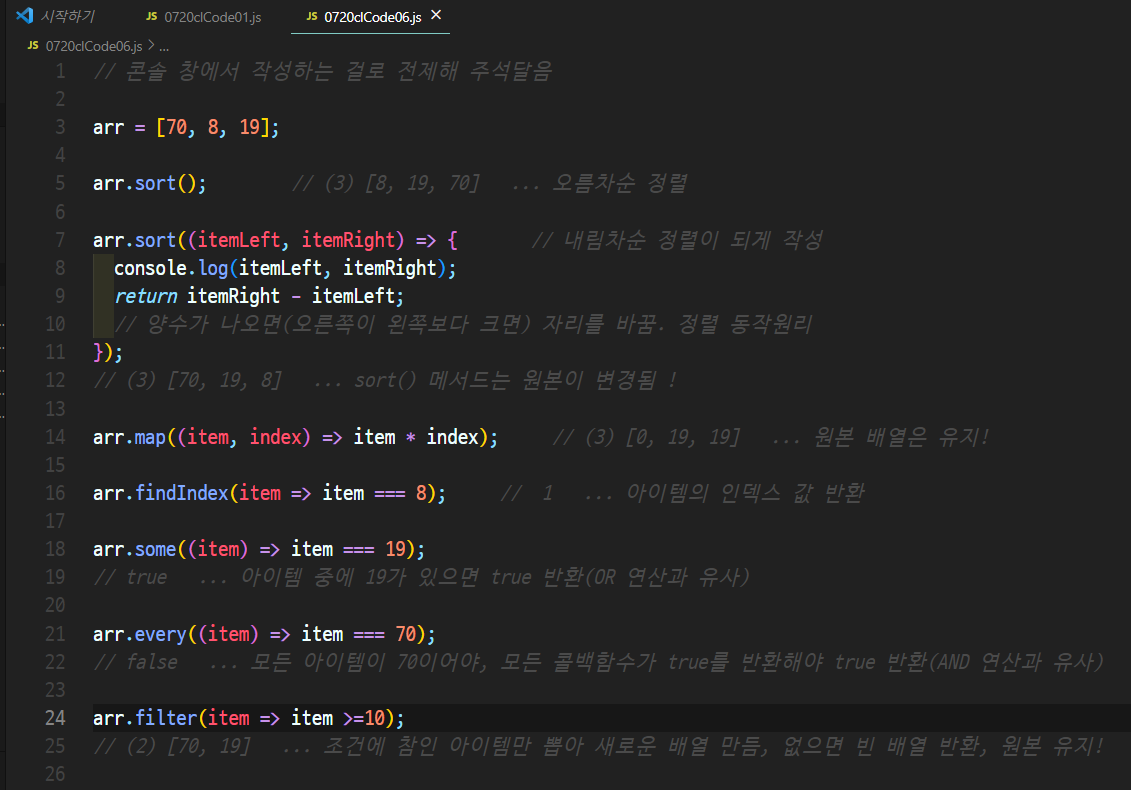Viewport: 1131px width, 790px height.
Task: Click line number 7 in the gutter
Action: (x=60, y=240)
